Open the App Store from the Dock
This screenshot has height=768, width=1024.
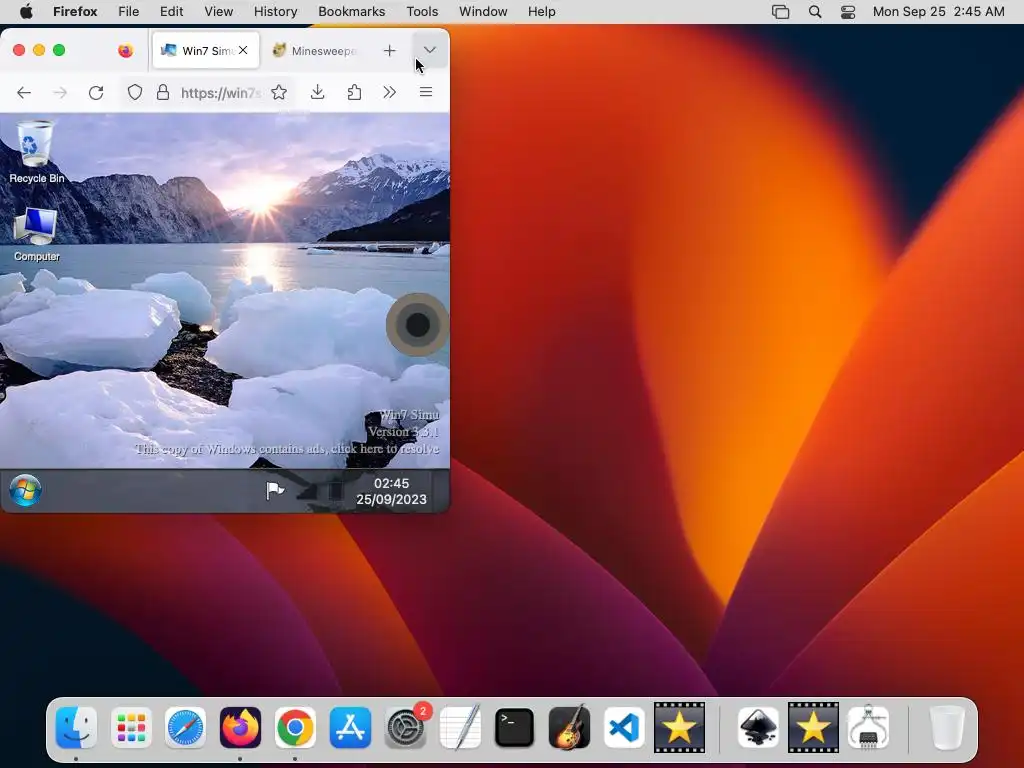pyautogui.click(x=350, y=728)
